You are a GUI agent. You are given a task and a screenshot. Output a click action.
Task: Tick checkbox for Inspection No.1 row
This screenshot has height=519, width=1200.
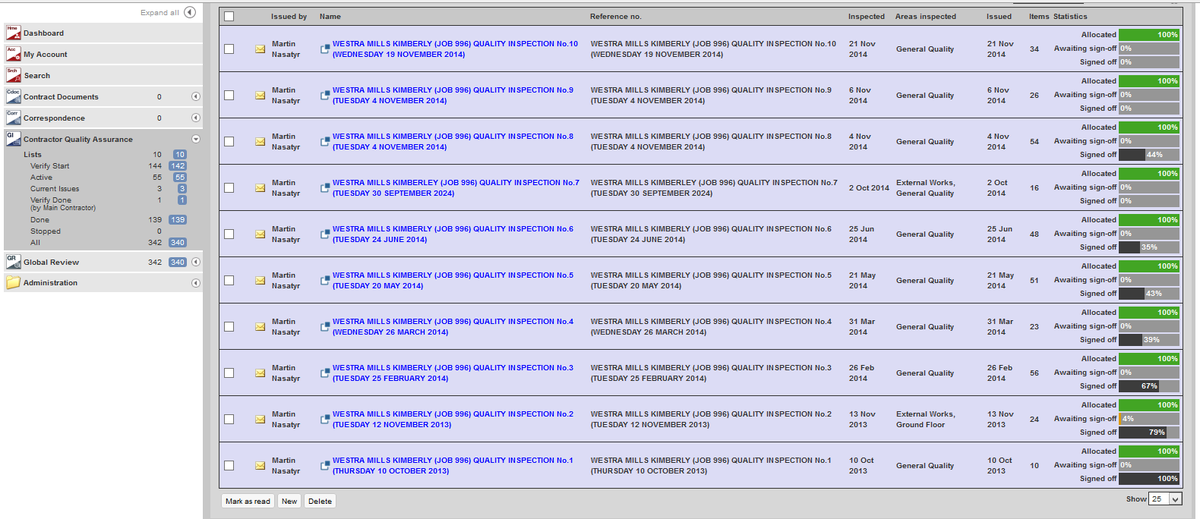[229, 465]
